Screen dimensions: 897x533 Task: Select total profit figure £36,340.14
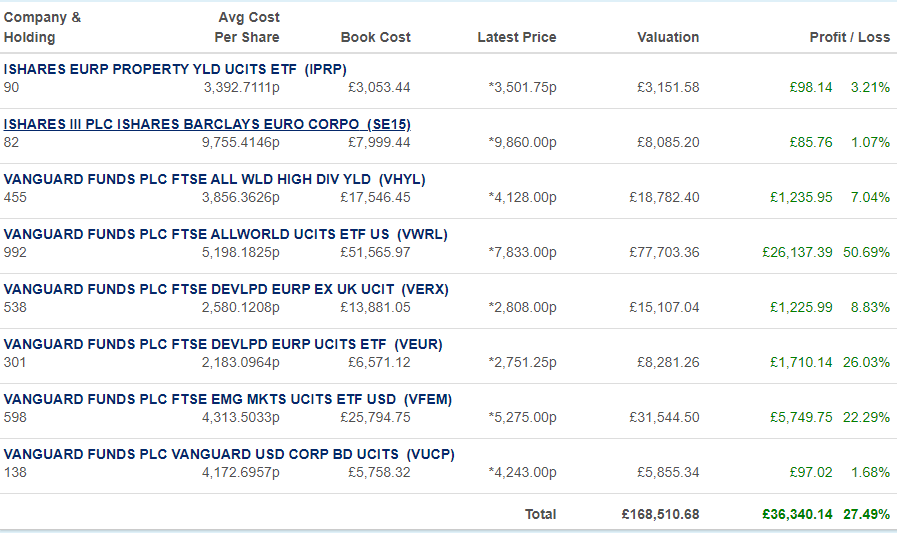(x=797, y=514)
